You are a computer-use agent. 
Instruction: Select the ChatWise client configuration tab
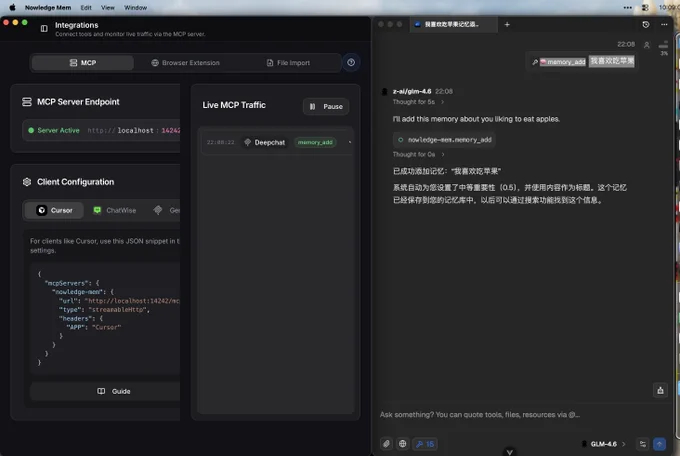coord(115,210)
